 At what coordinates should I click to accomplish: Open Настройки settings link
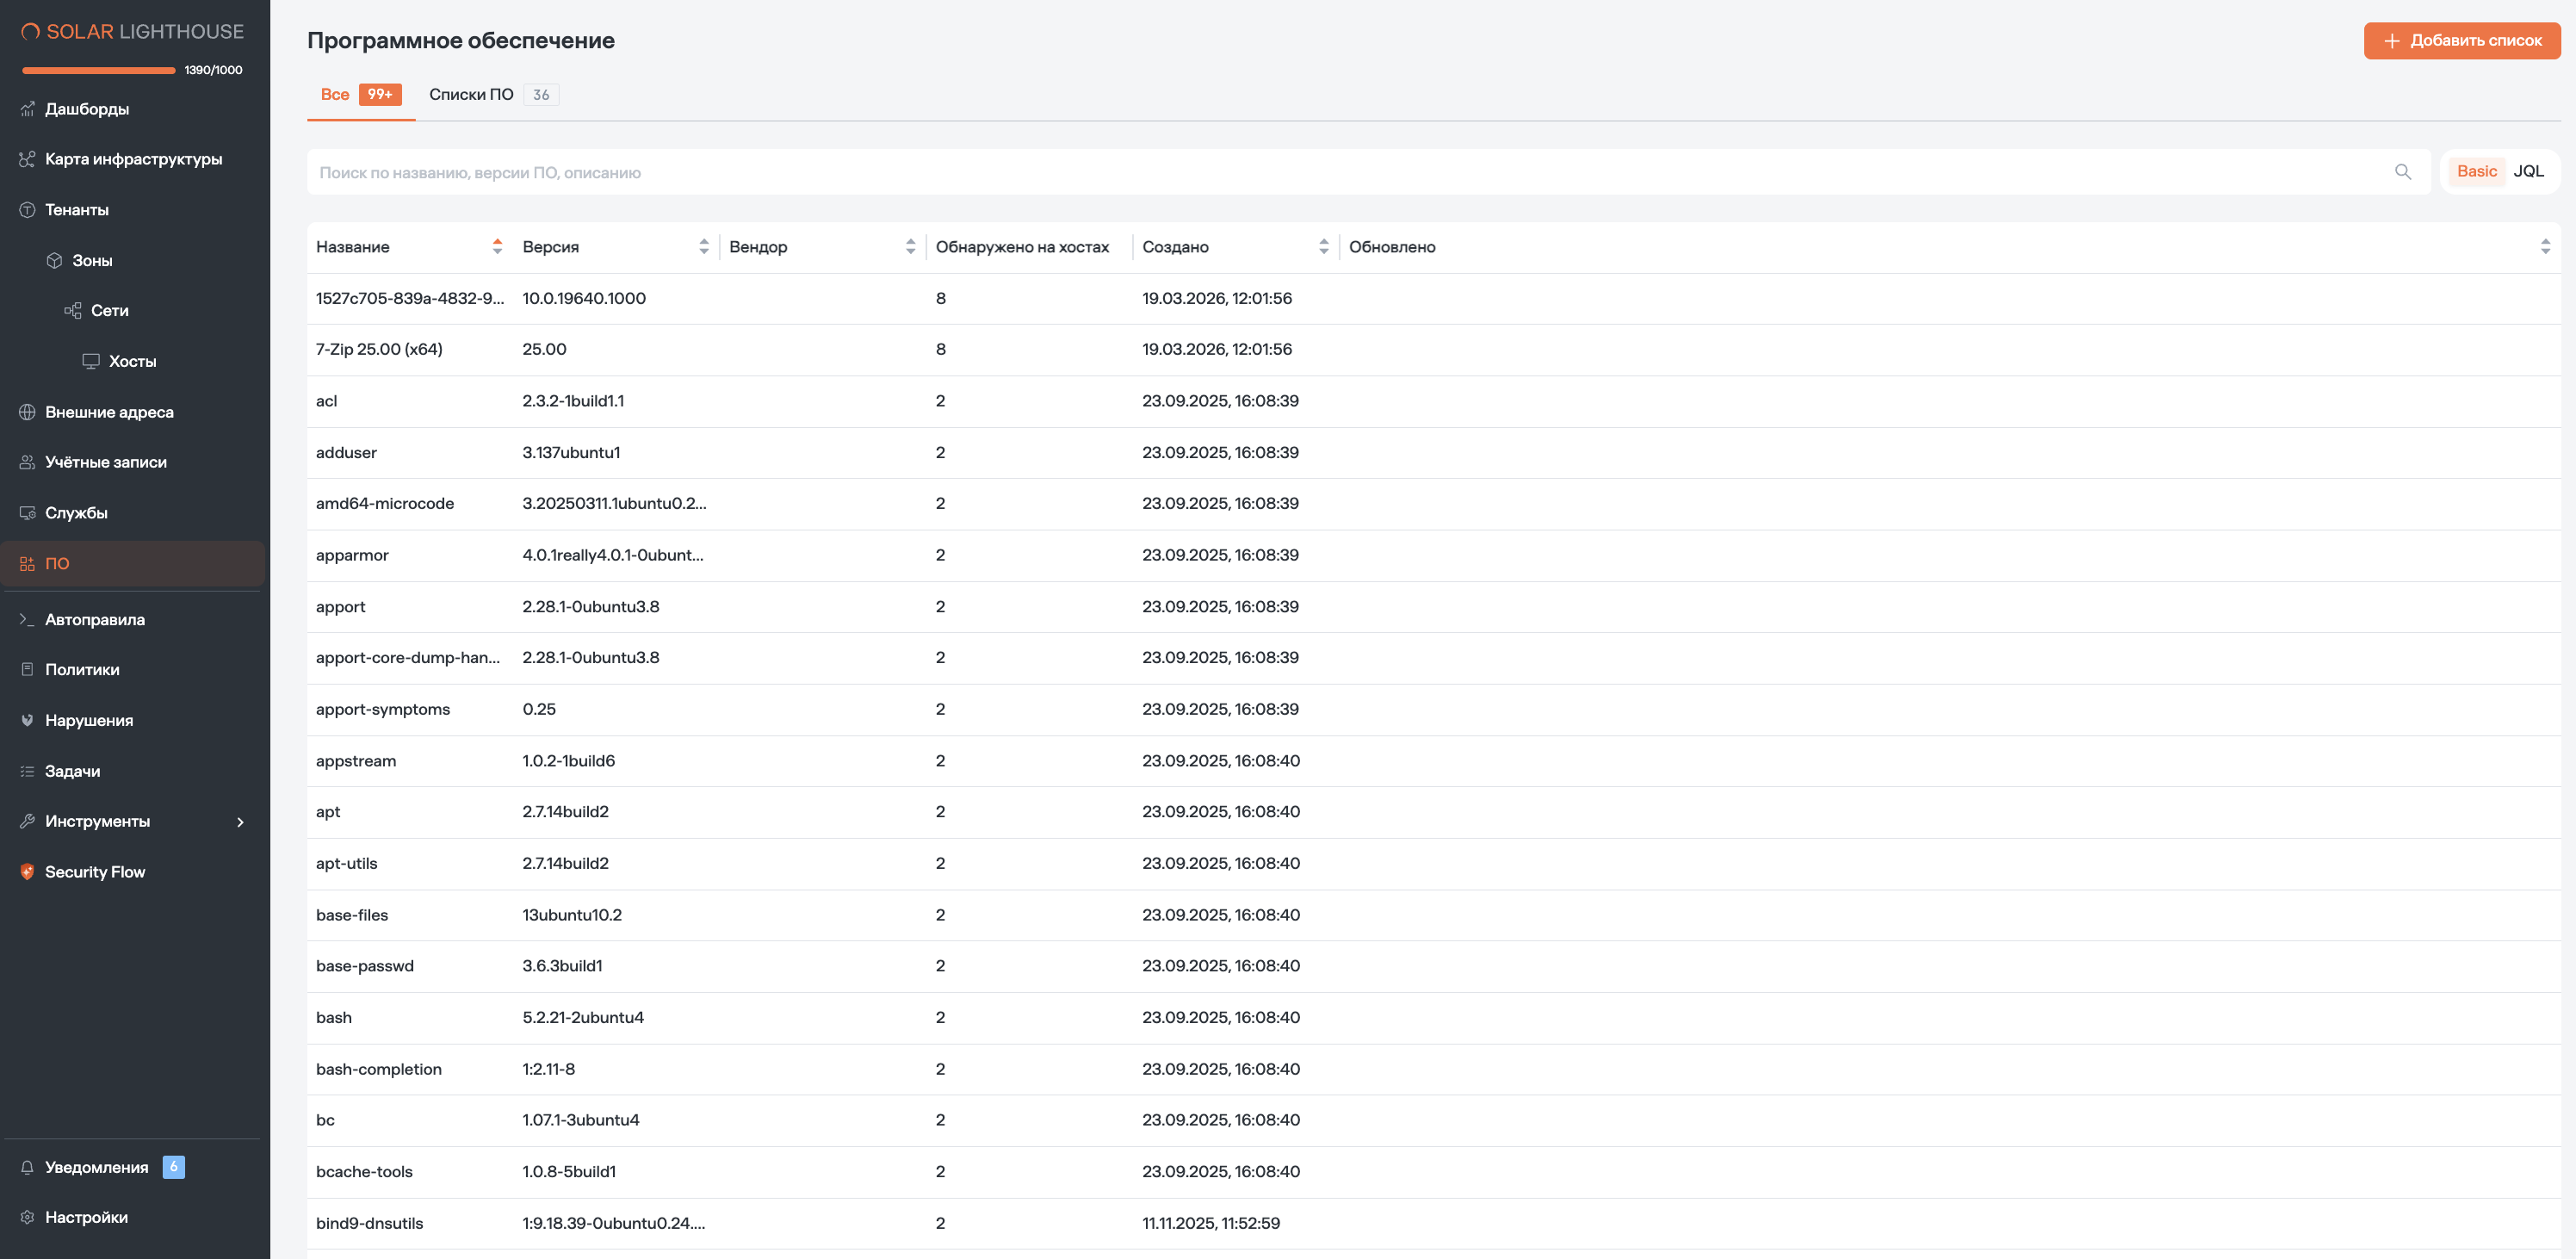coord(86,1217)
